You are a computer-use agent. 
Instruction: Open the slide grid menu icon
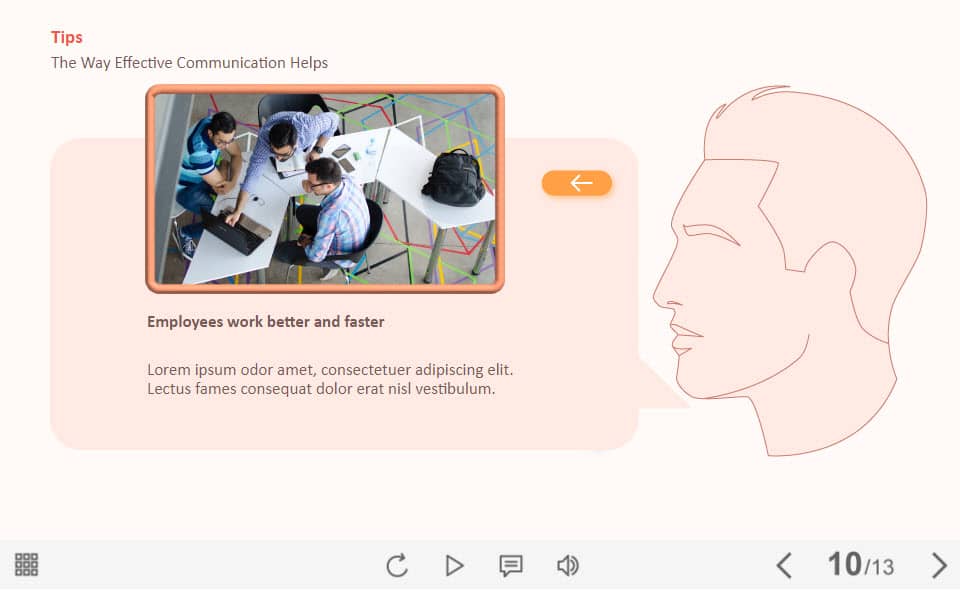pos(26,564)
